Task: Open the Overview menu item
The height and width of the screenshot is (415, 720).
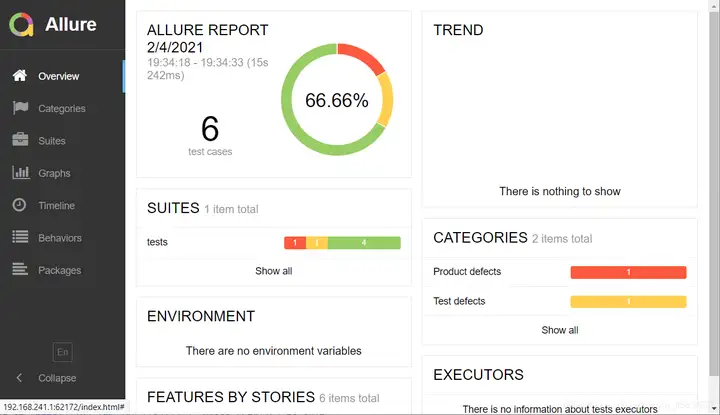Action: 62,76
